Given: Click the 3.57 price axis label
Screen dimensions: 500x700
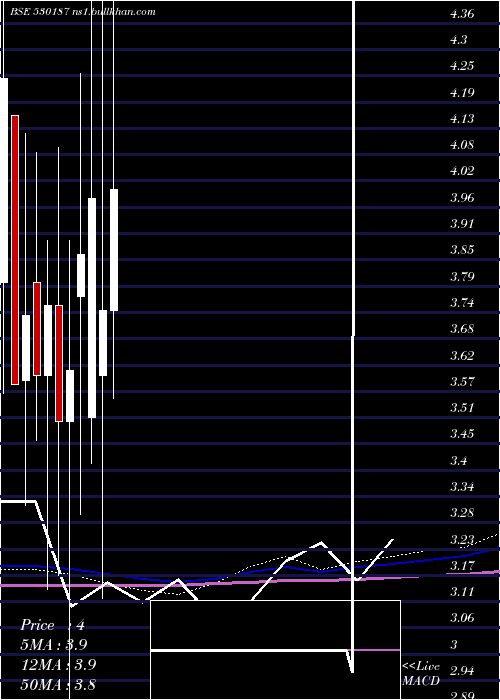Looking at the screenshot, I should [x=462, y=381].
